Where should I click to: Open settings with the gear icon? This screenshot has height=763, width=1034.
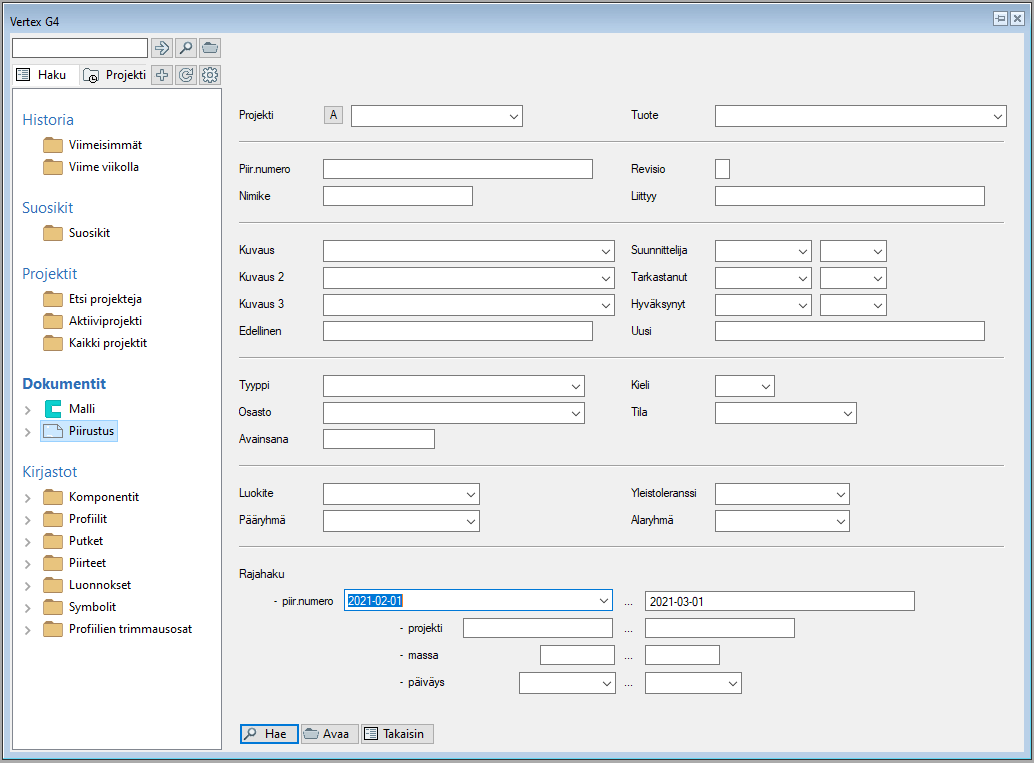coord(210,75)
